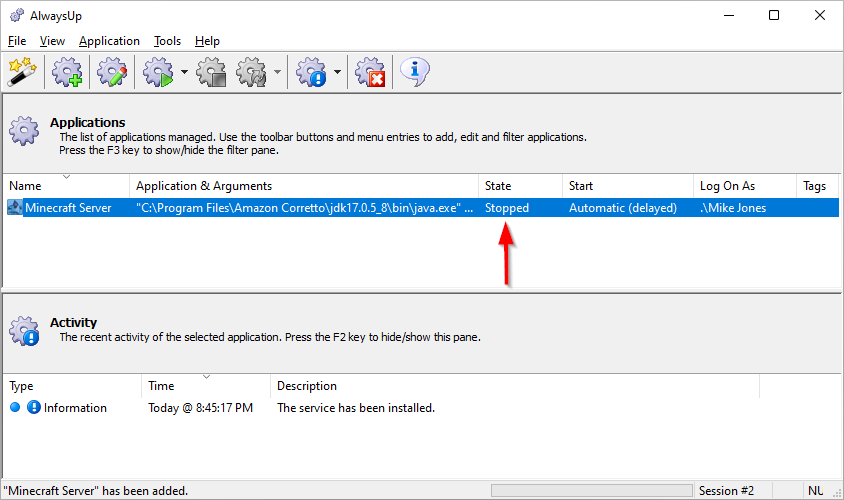Click the Information activity entry icon

coord(34,407)
